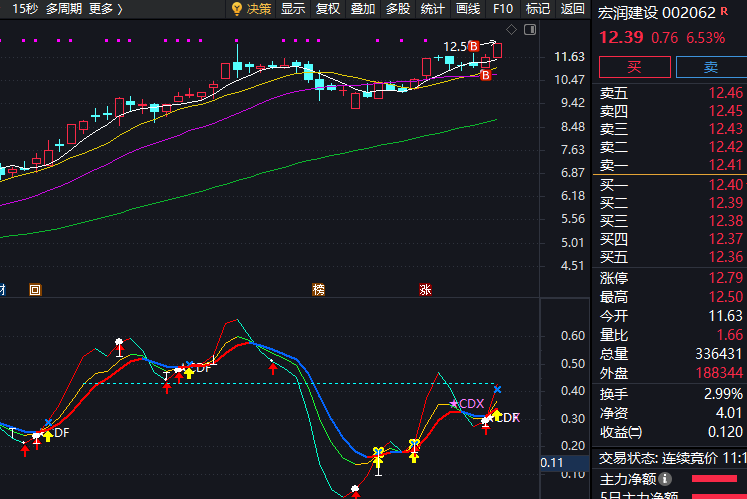Click the lower red B marker near the moving averages
Image resolution: width=747 pixels, height=499 pixels.
pyautogui.click(x=485, y=75)
